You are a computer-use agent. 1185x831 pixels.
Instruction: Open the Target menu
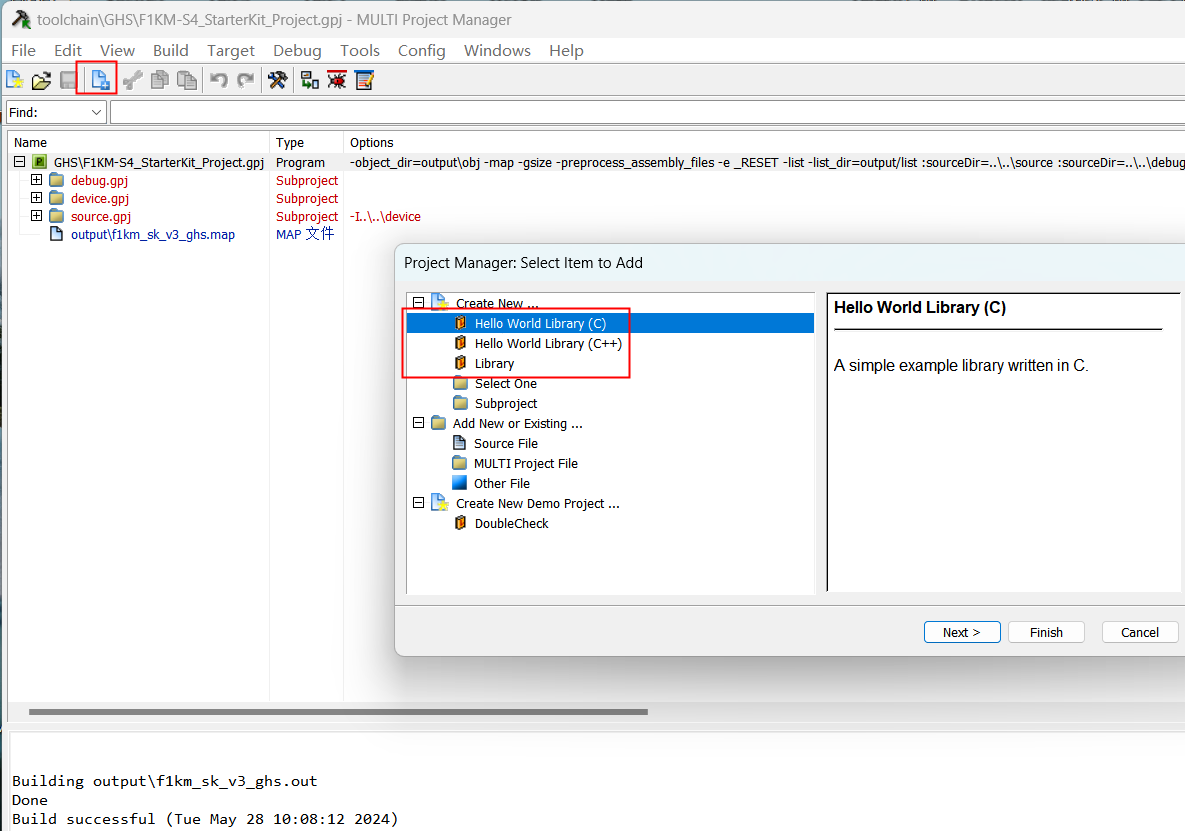click(231, 50)
